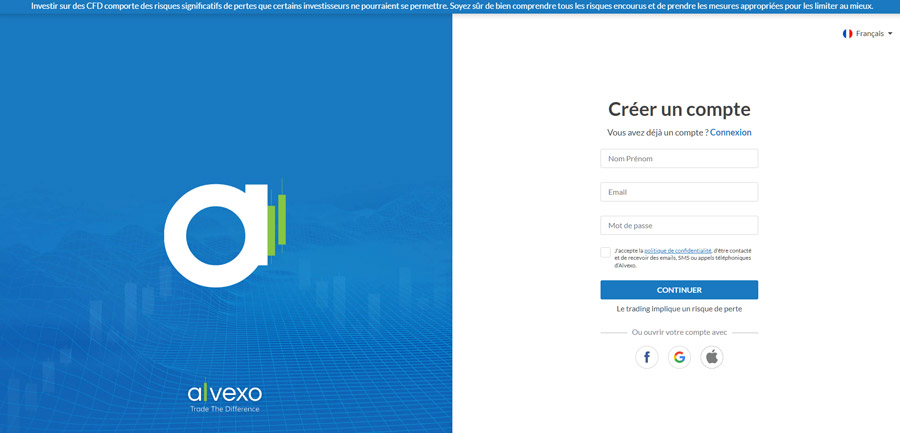Click the CONTINUER button
This screenshot has height=433, width=900.
(679, 290)
